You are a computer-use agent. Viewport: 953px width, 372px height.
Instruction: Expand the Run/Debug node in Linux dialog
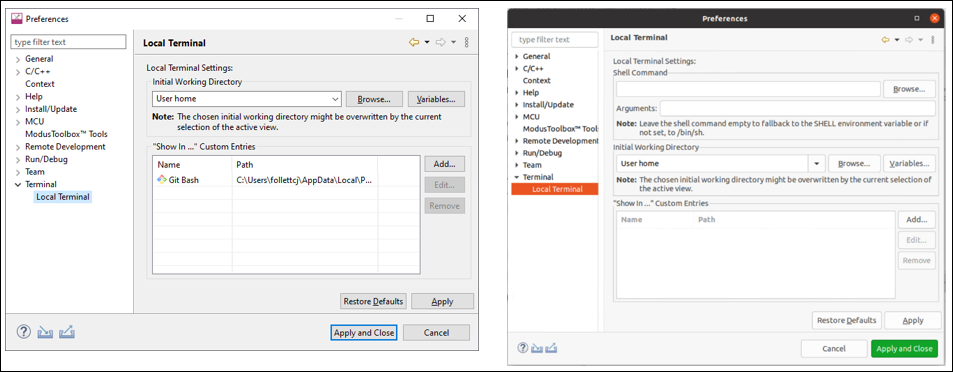point(517,153)
